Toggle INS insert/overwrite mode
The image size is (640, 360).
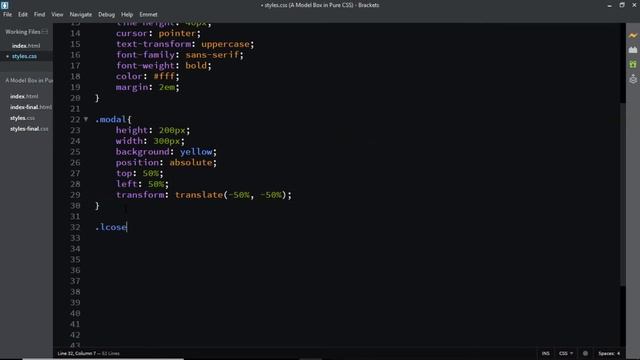coord(546,353)
